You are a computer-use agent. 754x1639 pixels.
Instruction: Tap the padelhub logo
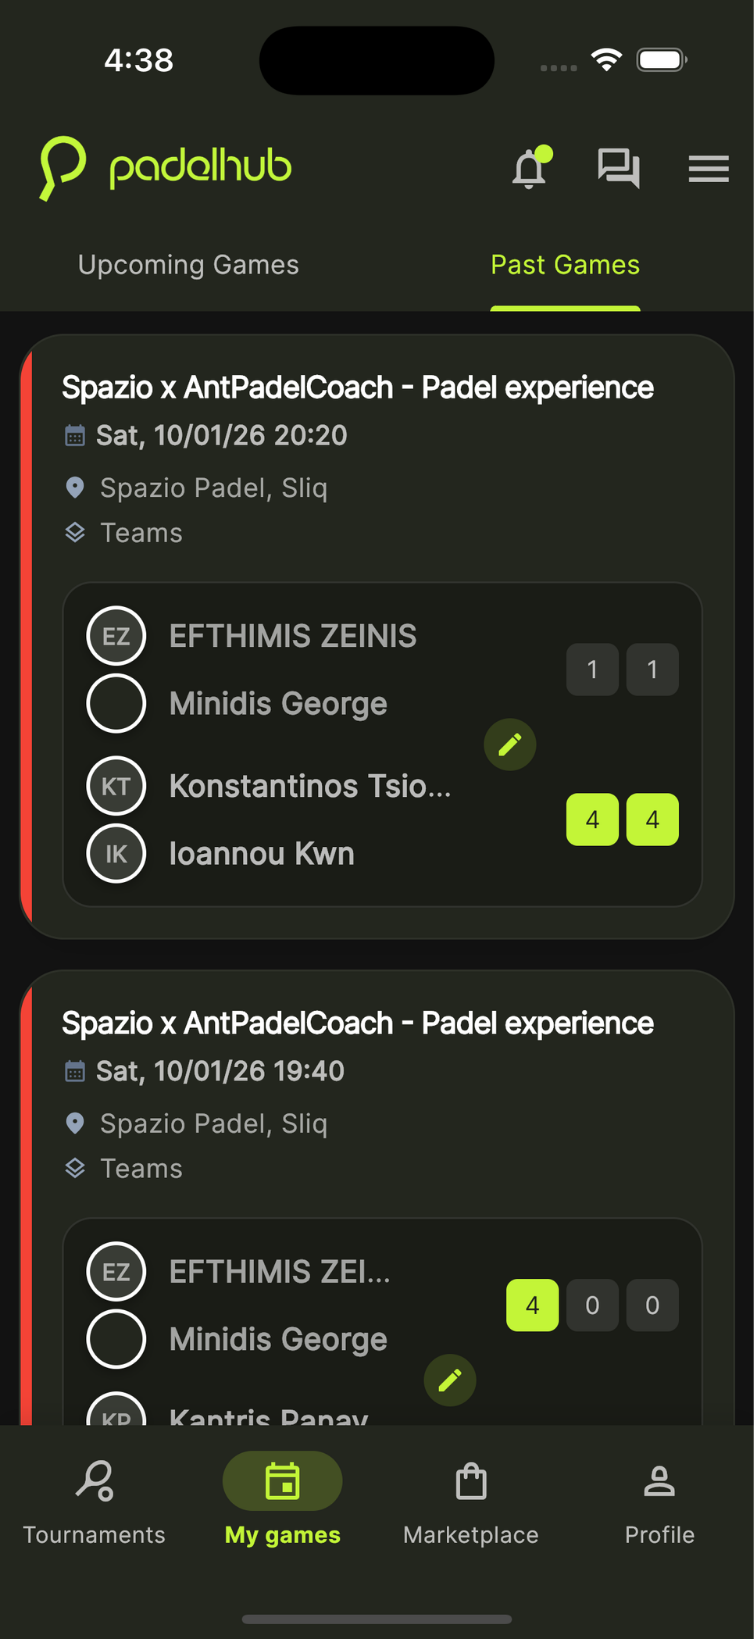coord(166,167)
